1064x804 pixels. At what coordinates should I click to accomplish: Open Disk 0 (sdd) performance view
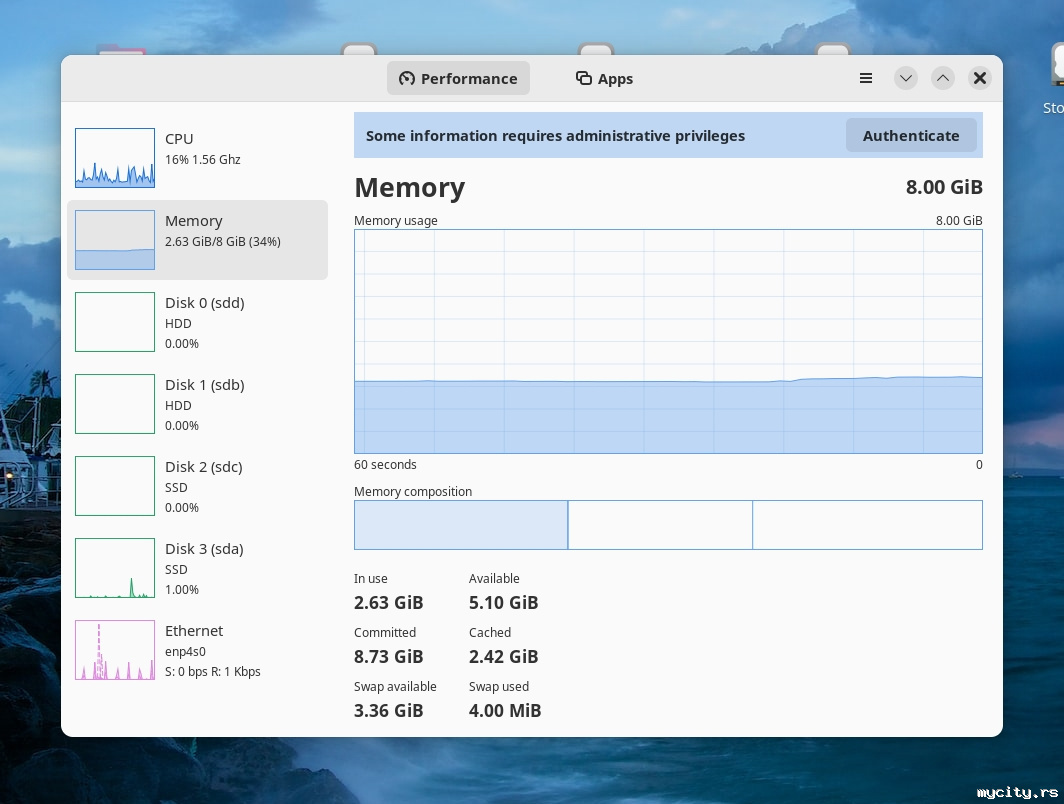point(197,322)
